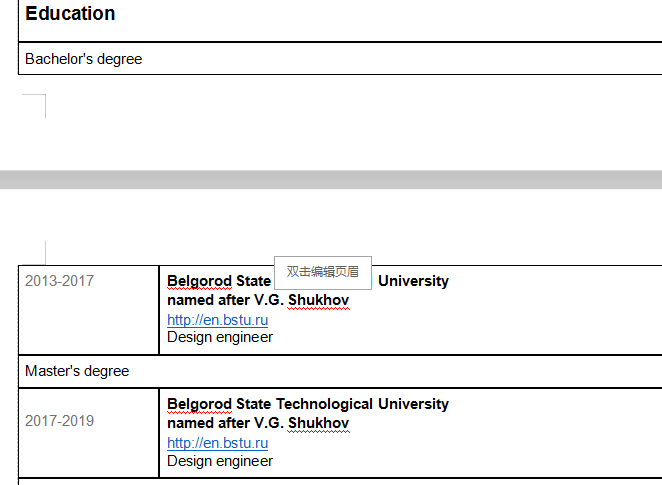Click the 2013-2017 date cell
This screenshot has width=662, height=485.
(60, 281)
